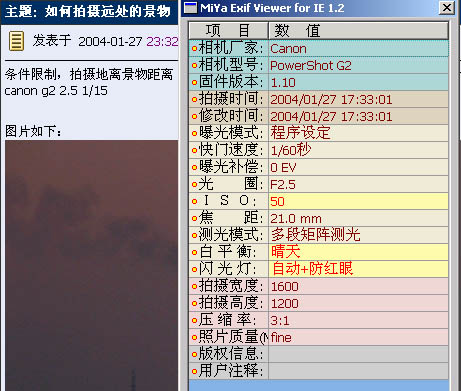
Task: Click the orange bullet beside 闪光灯
Action: tap(194, 269)
